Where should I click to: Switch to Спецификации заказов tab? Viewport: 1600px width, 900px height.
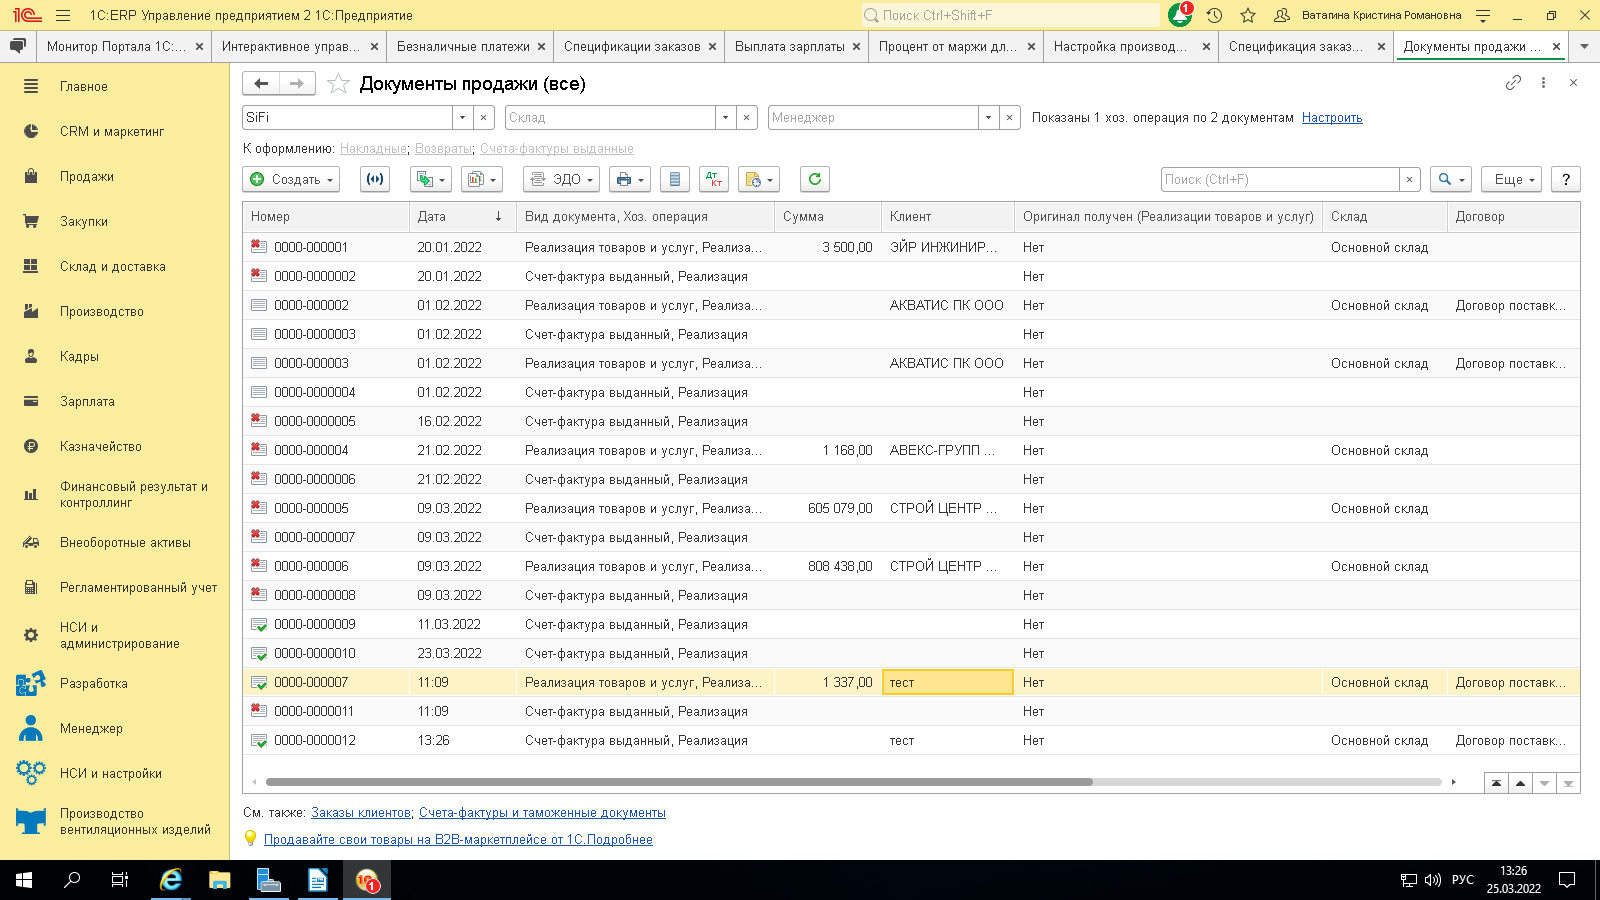pyautogui.click(x=632, y=47)
